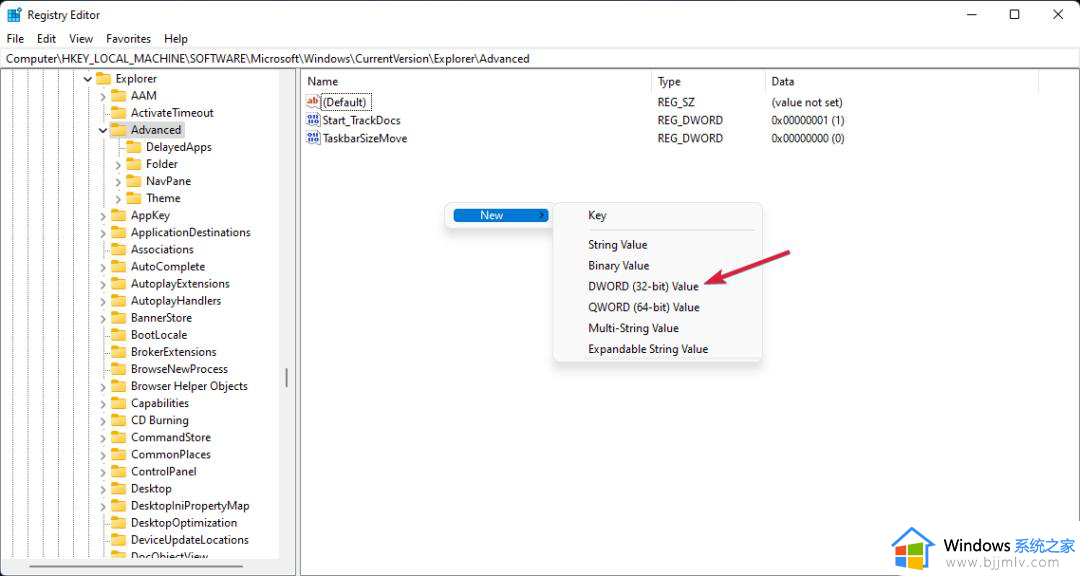Select the Start_TrackDocs DWORD icon

coord(313,120)
